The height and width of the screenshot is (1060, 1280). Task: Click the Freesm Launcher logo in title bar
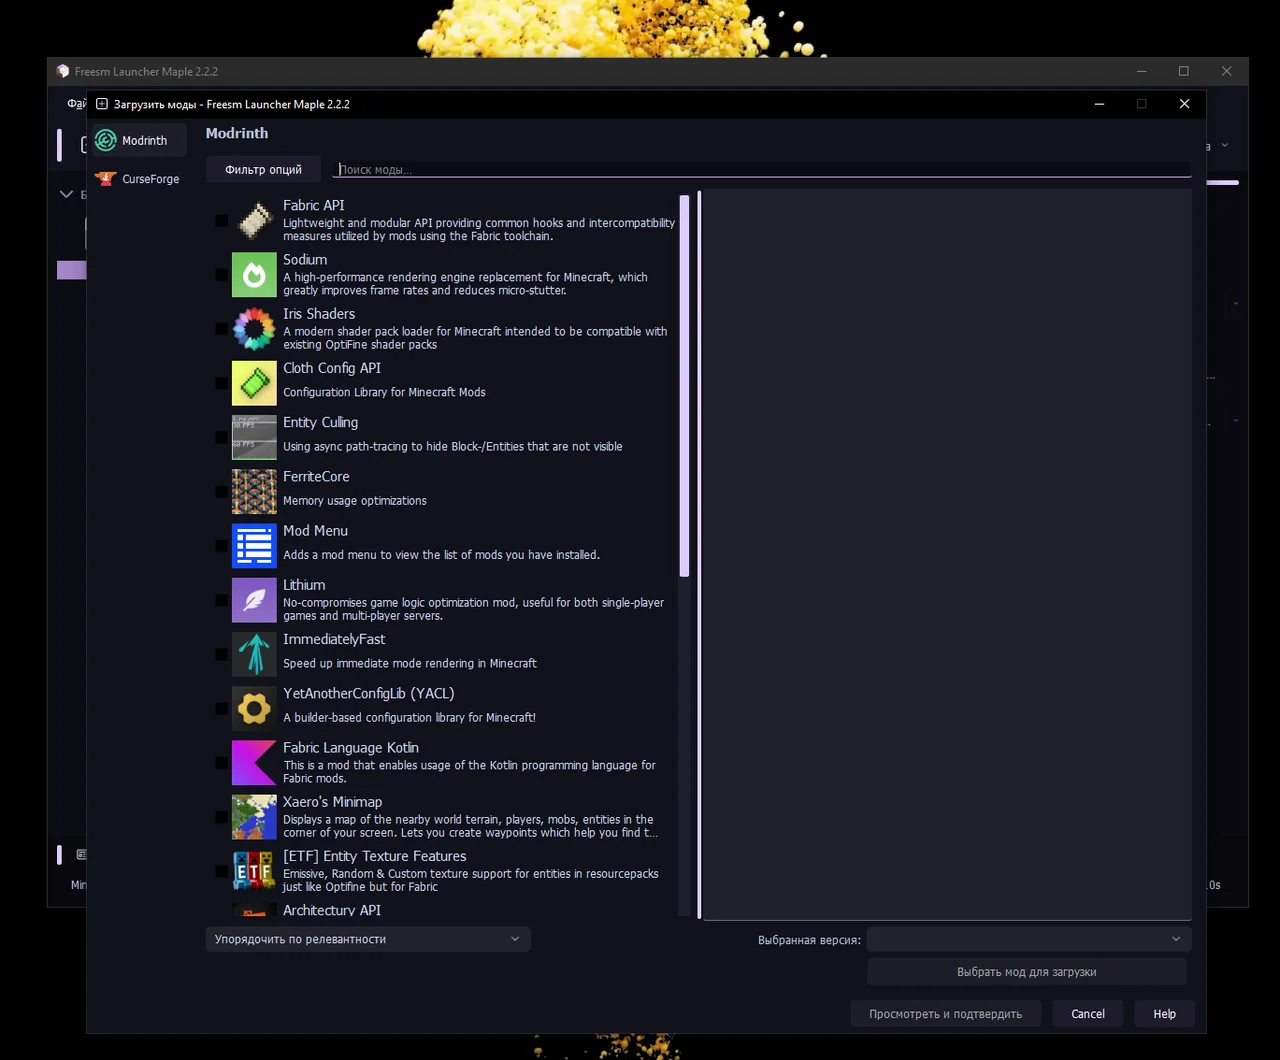pyautogui.click(x=63, y=71)
